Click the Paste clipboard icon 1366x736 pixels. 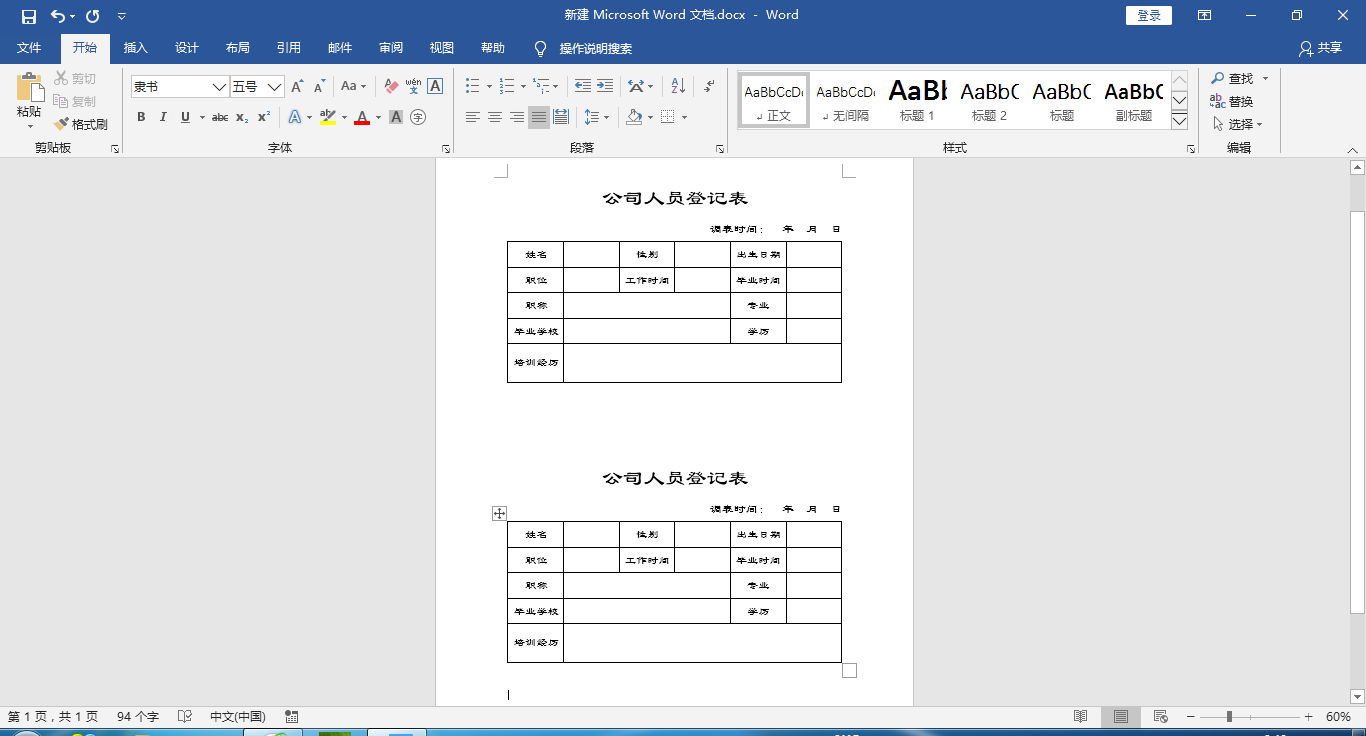tap(29, 86)
